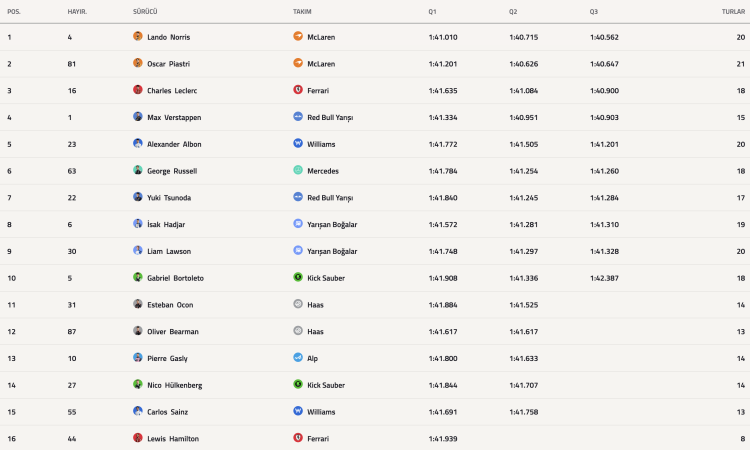Click the Q3 column header
The height and width of the screenshot is (450, 750).
tap(594, 11)
